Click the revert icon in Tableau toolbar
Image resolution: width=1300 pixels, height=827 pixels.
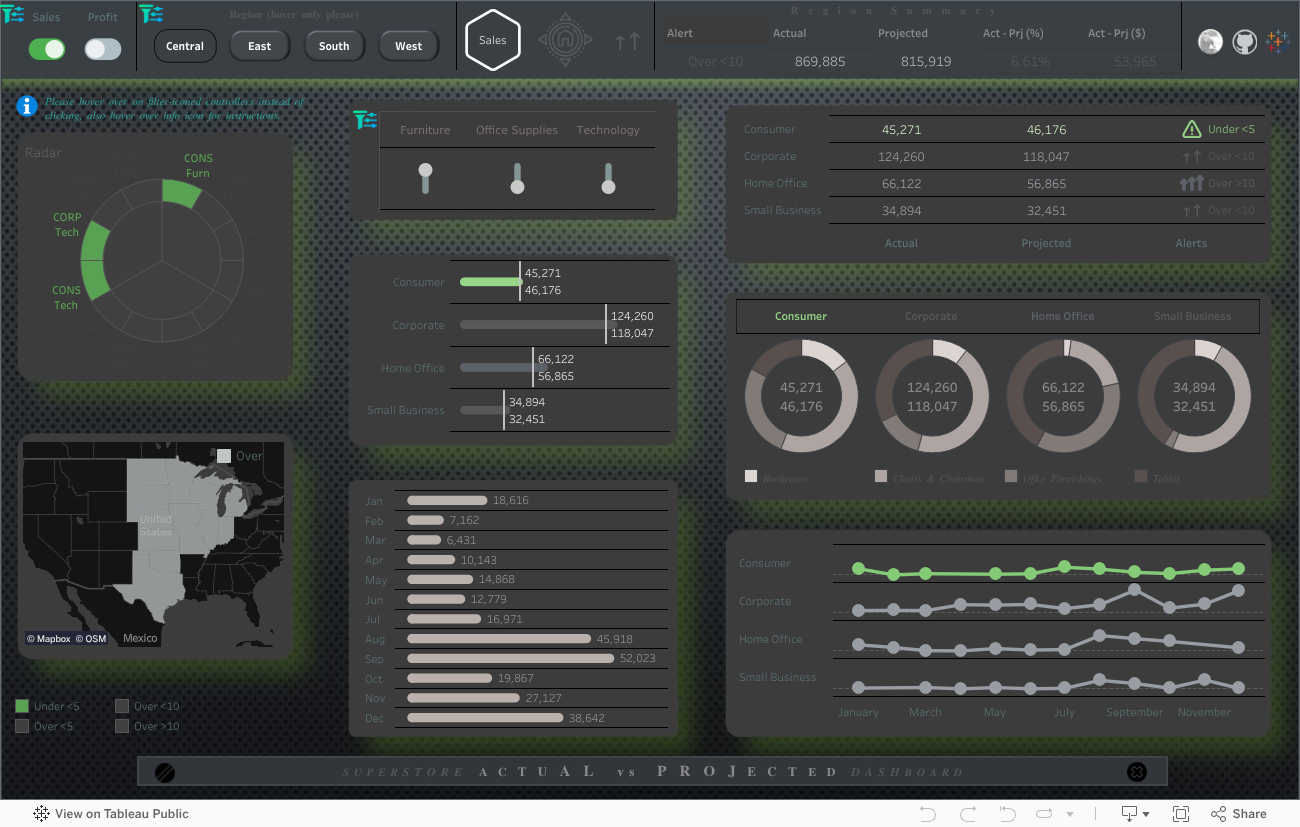(1007, 814)
